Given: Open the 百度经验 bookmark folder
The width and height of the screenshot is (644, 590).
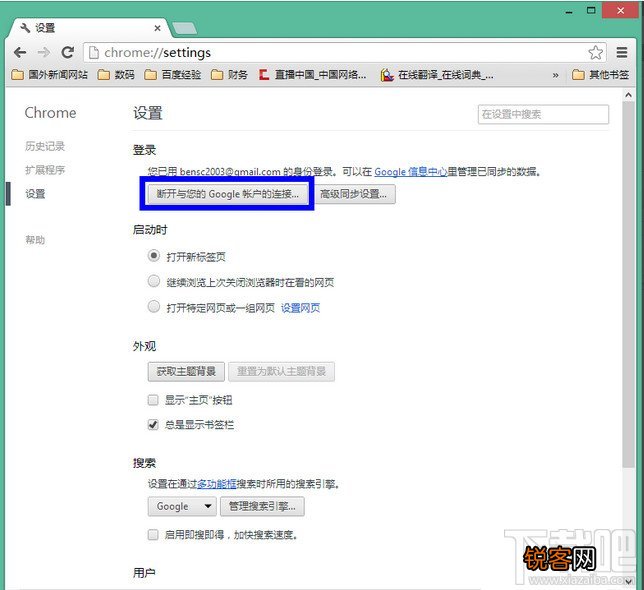Looking at the screenshot, I should pos(173,75).
